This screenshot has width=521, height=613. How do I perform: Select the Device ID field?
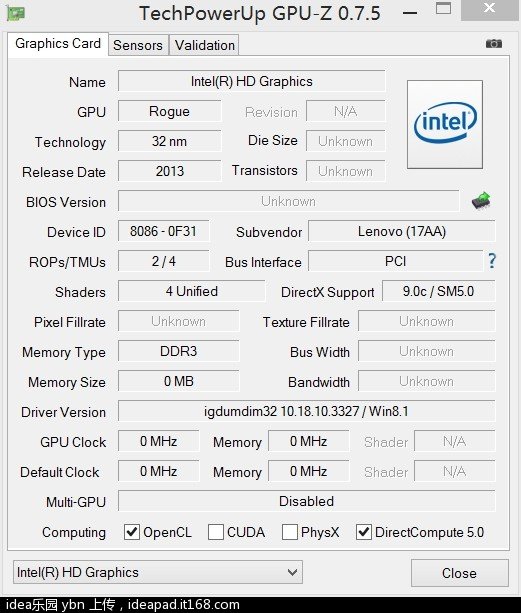point(163,231)
